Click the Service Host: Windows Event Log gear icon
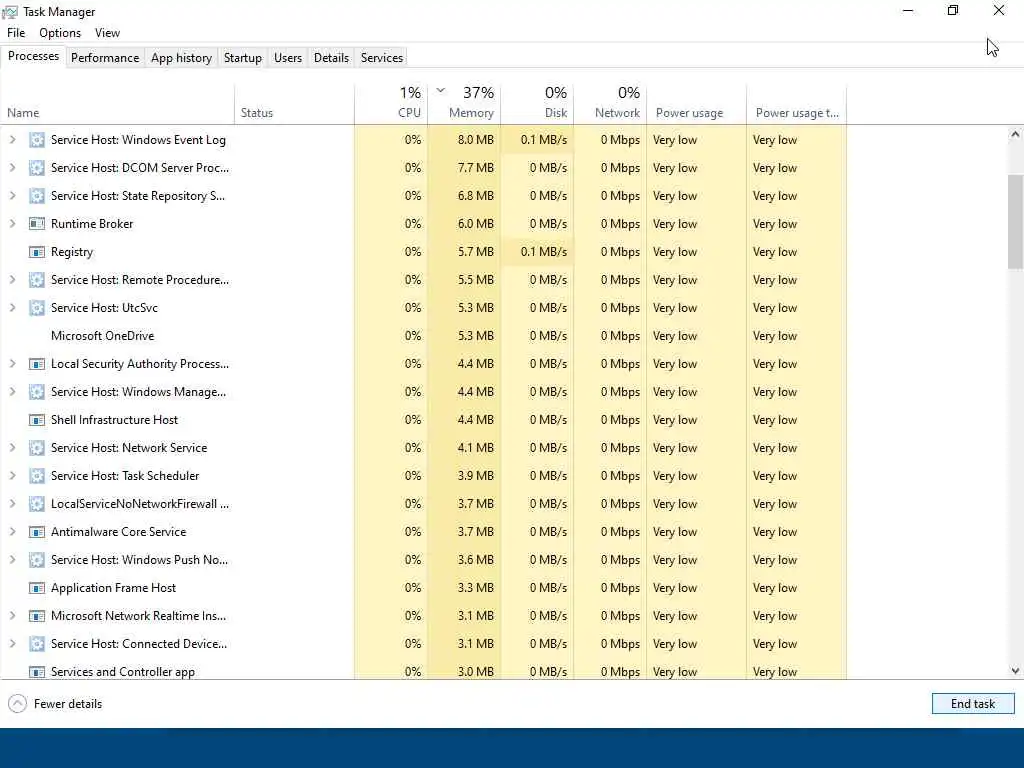1024x768 pixels. (37, 140)
